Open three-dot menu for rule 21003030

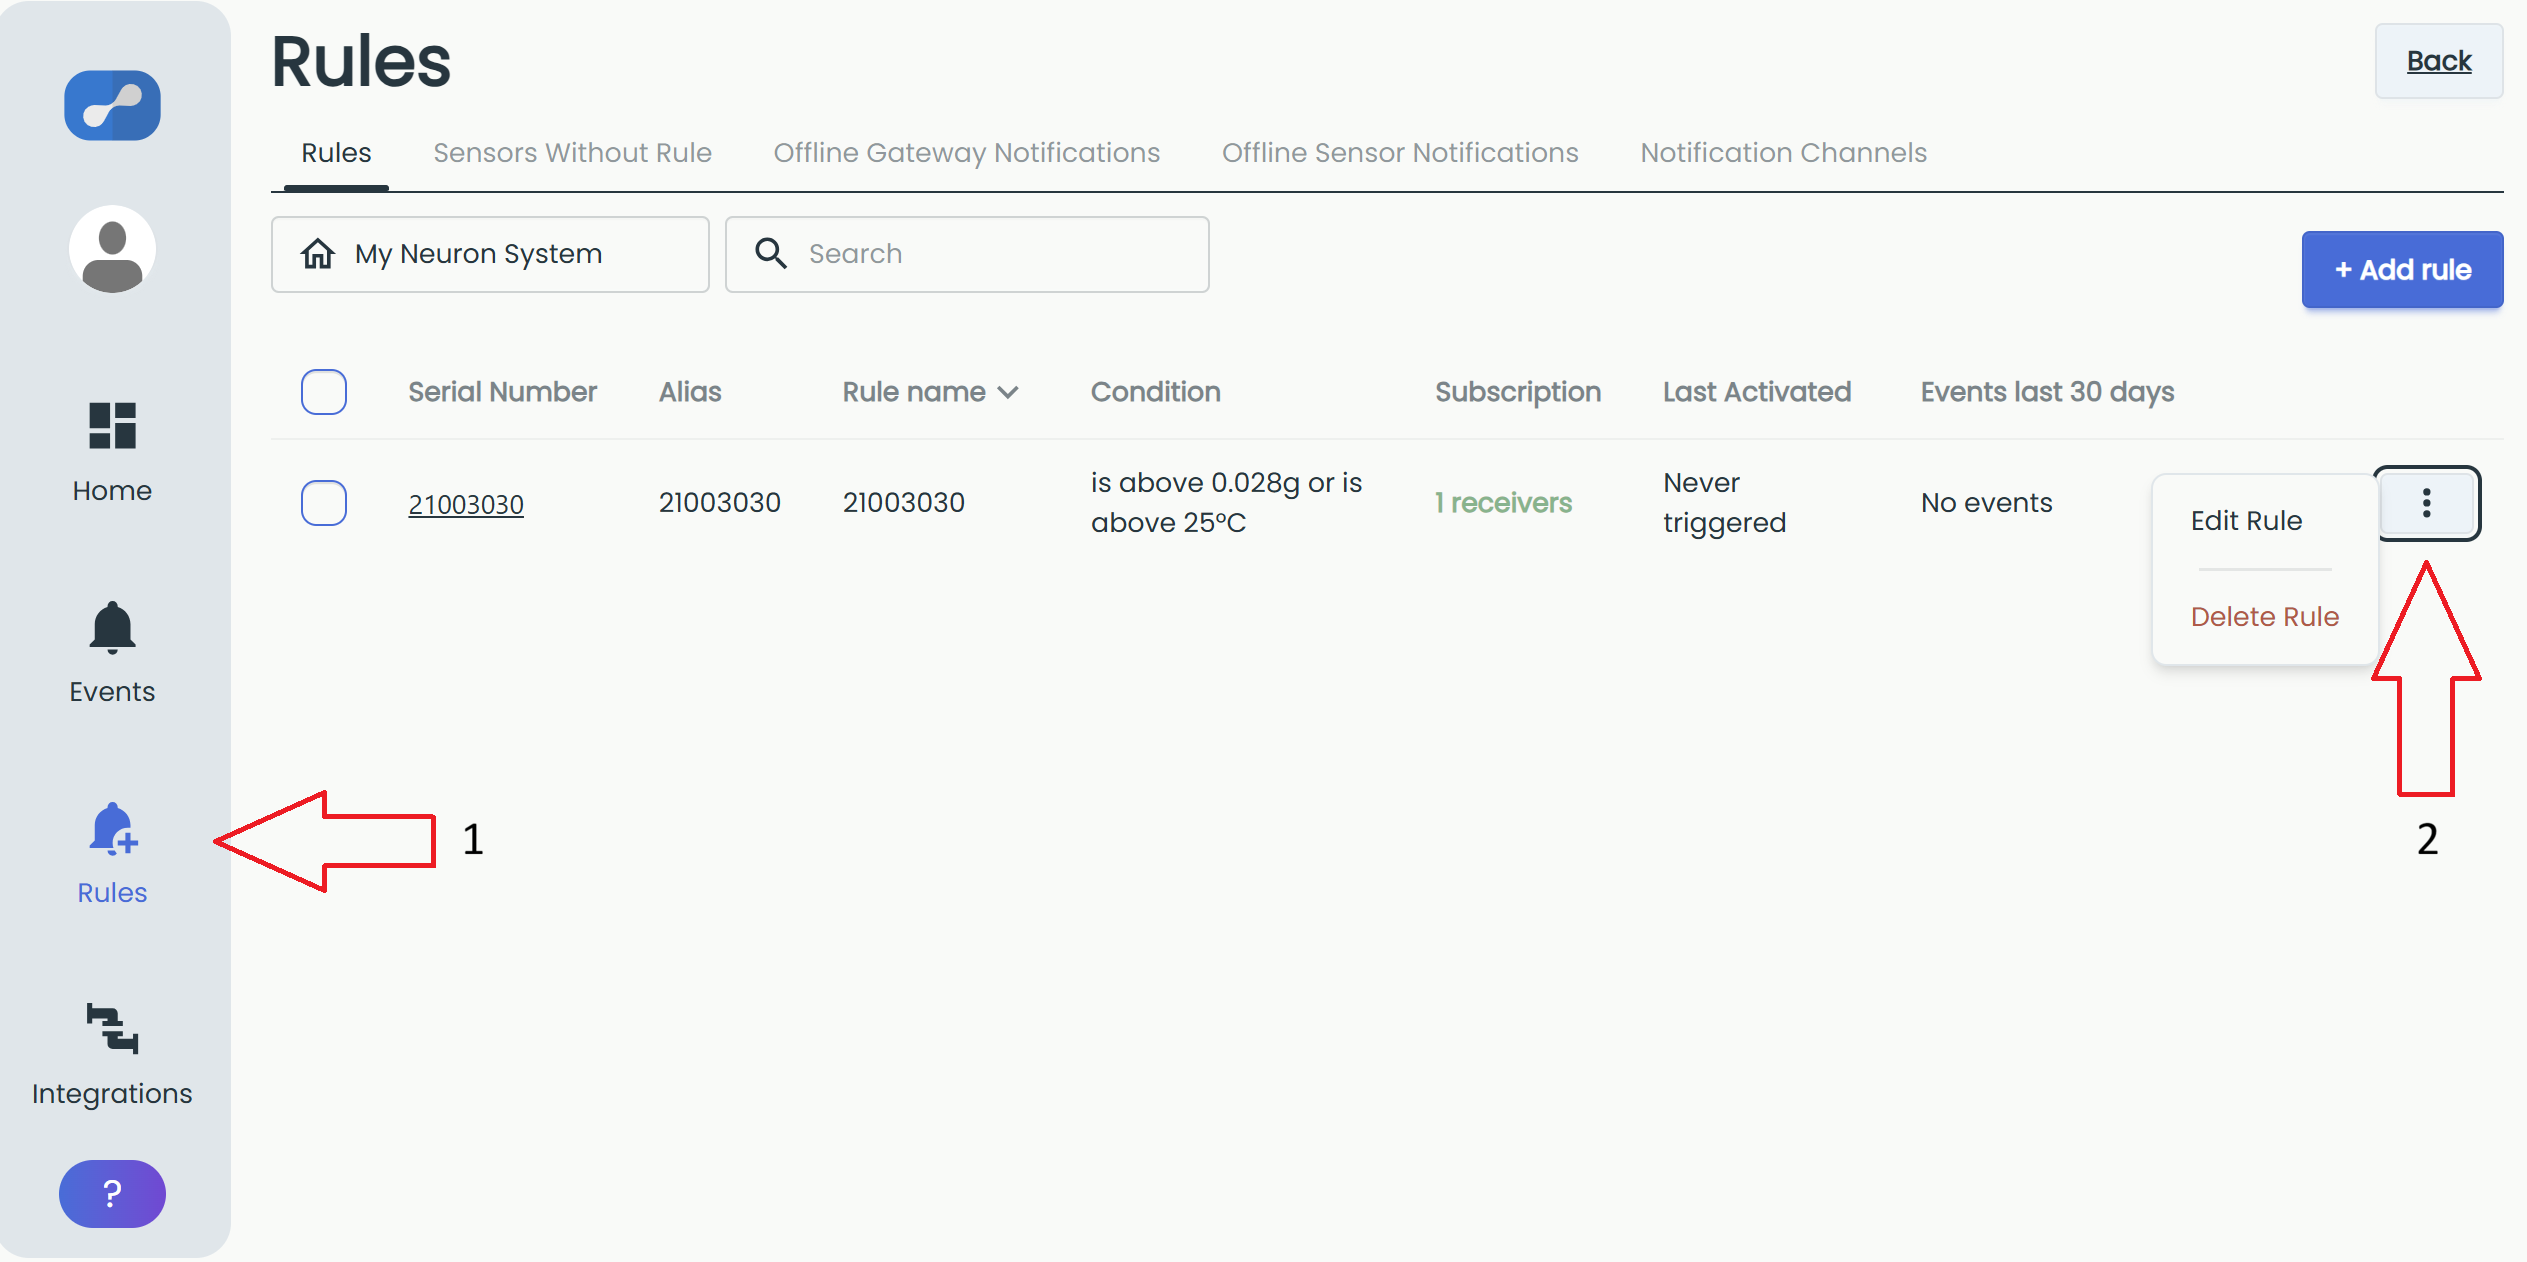click(2427, 503)
